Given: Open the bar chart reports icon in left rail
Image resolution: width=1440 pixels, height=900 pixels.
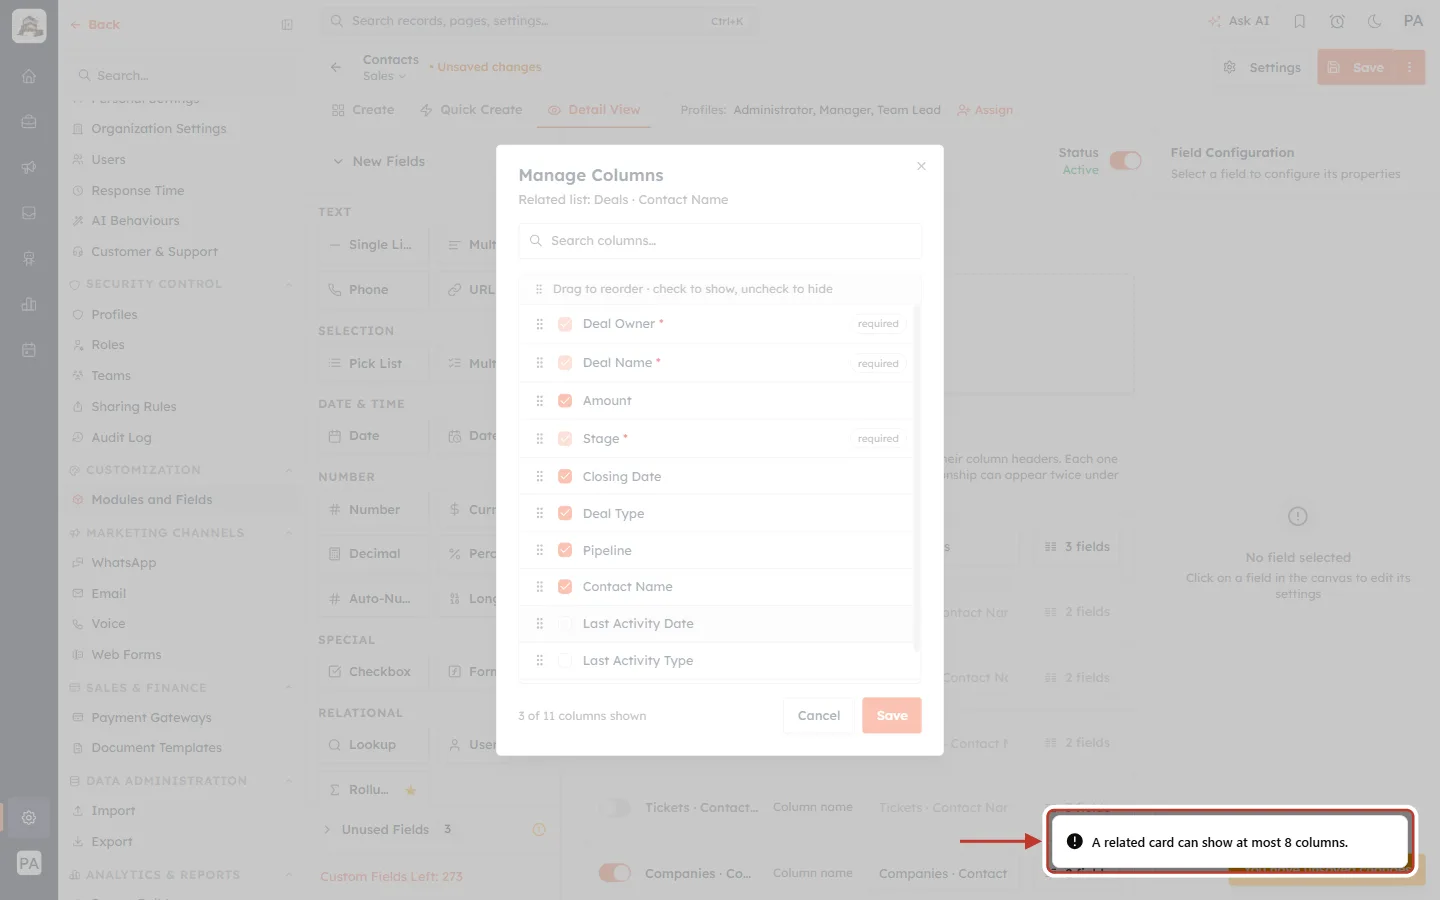Looking at the screenshot, I should pos(29,304).
